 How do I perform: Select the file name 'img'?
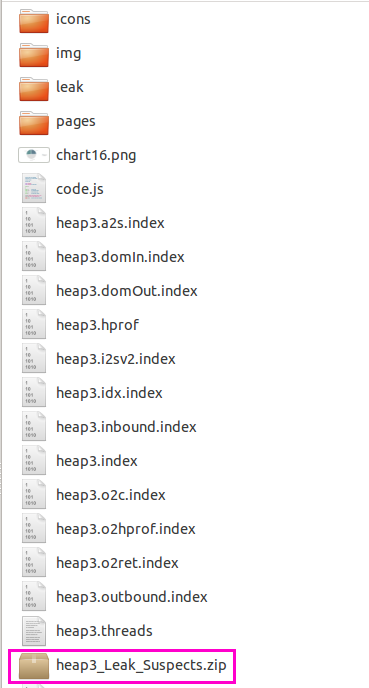coord(68,54)
